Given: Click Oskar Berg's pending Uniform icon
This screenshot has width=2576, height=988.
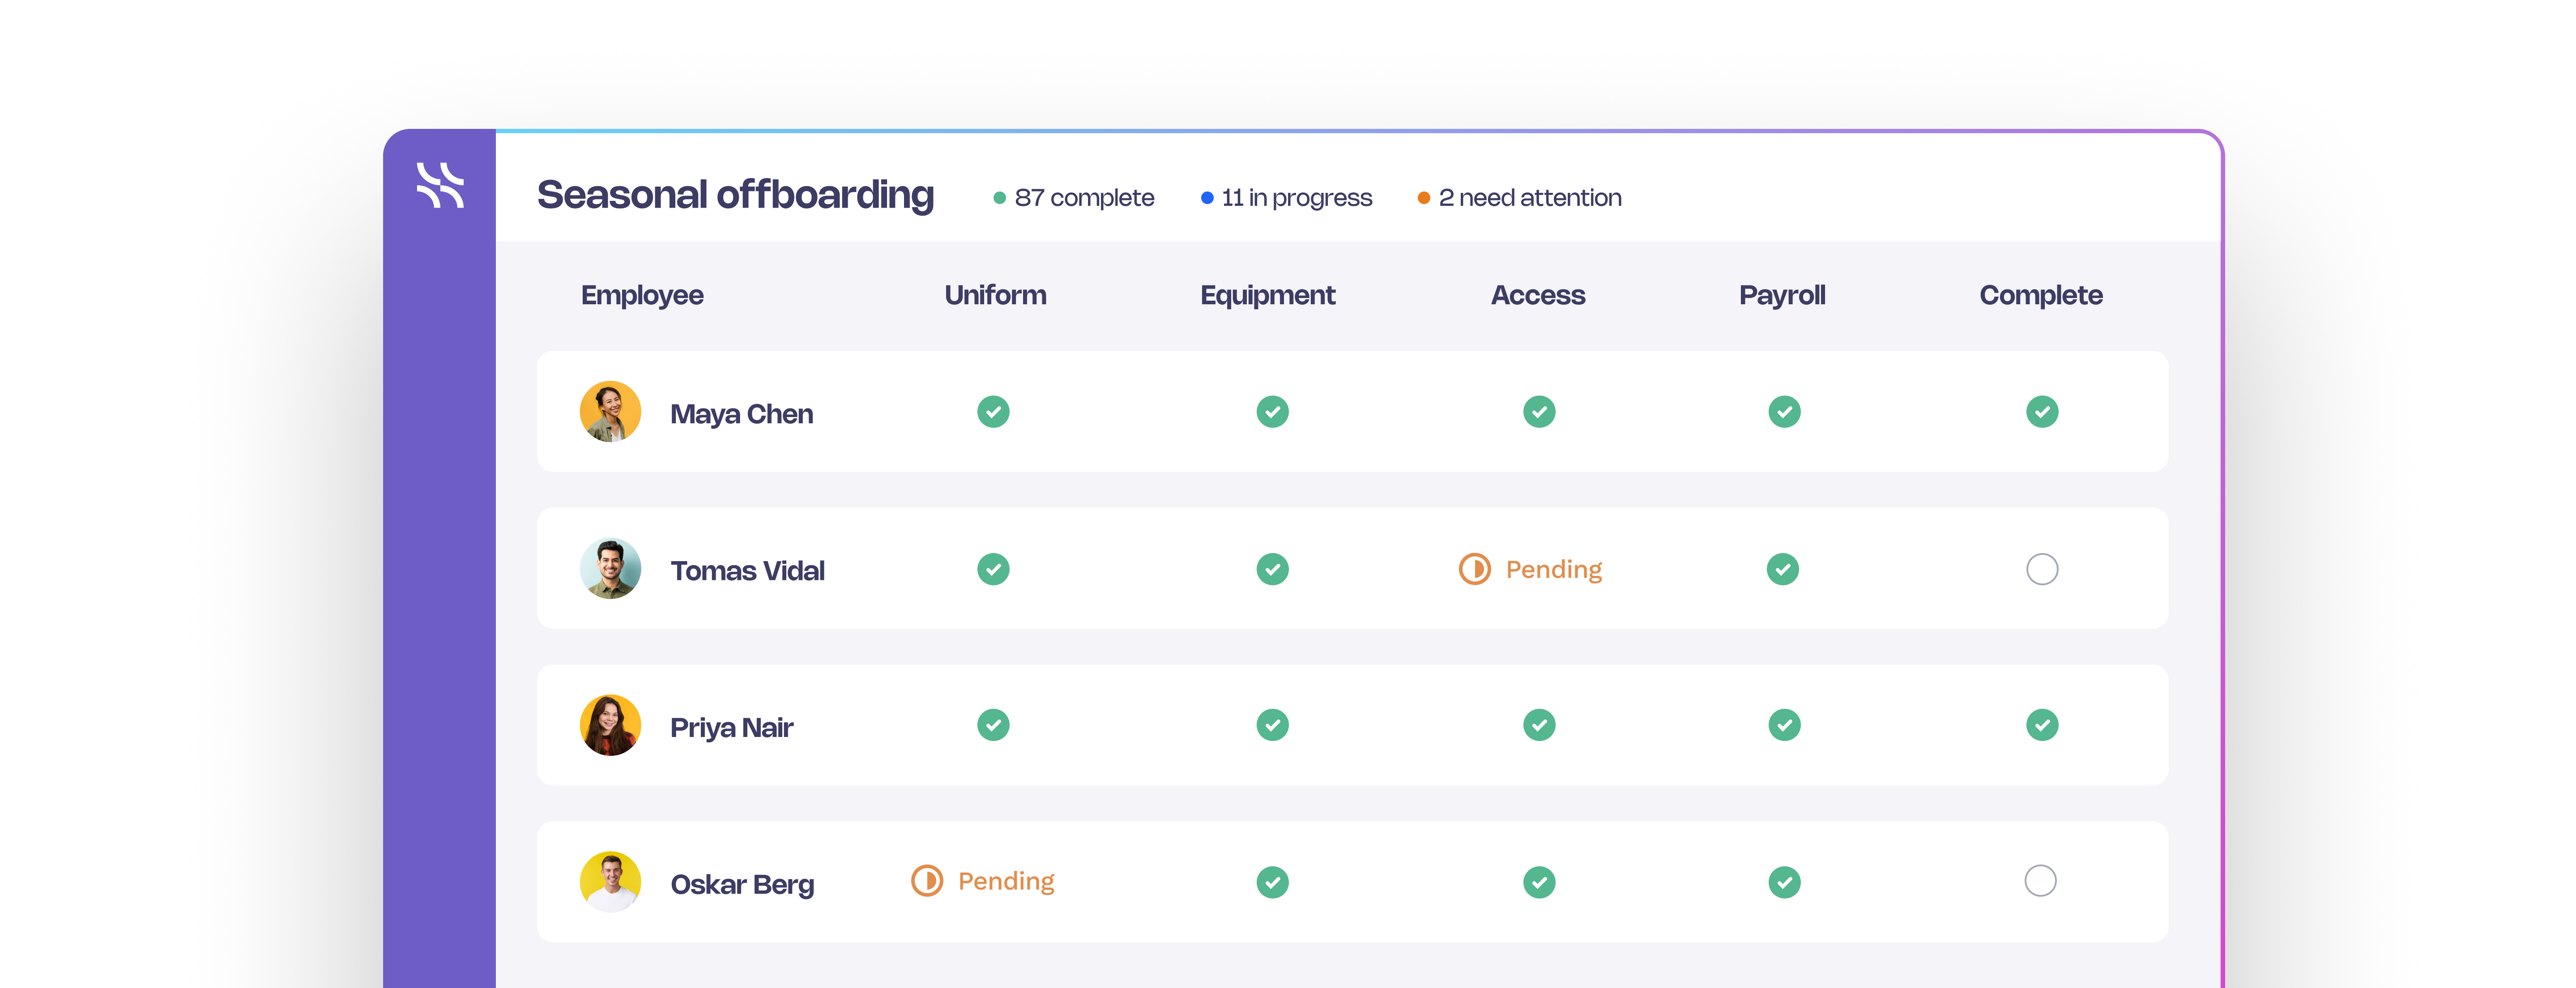Looking at the screenshot, I should (x=927, y=881).
